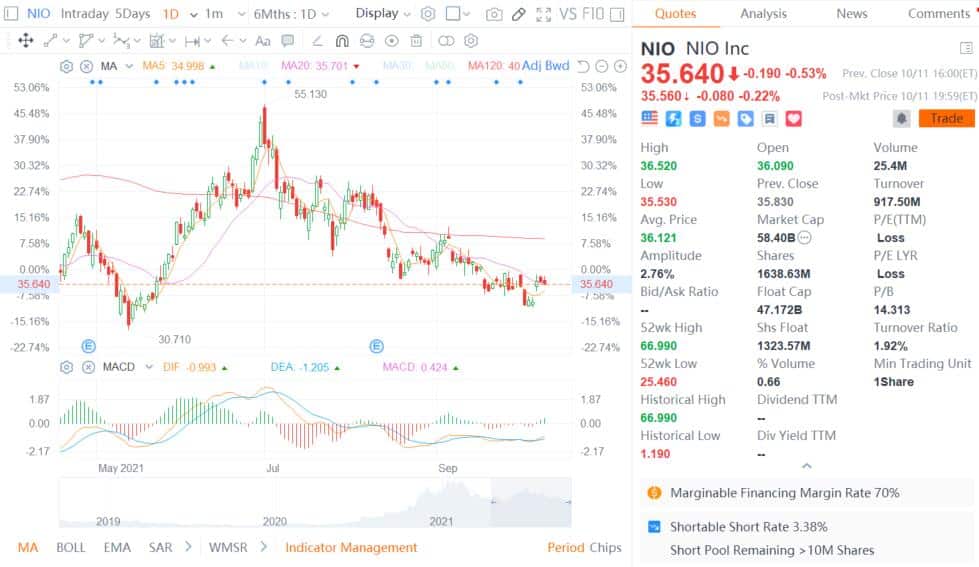Select the move/crosshair tool in drawing toolbar

[26, 41]
